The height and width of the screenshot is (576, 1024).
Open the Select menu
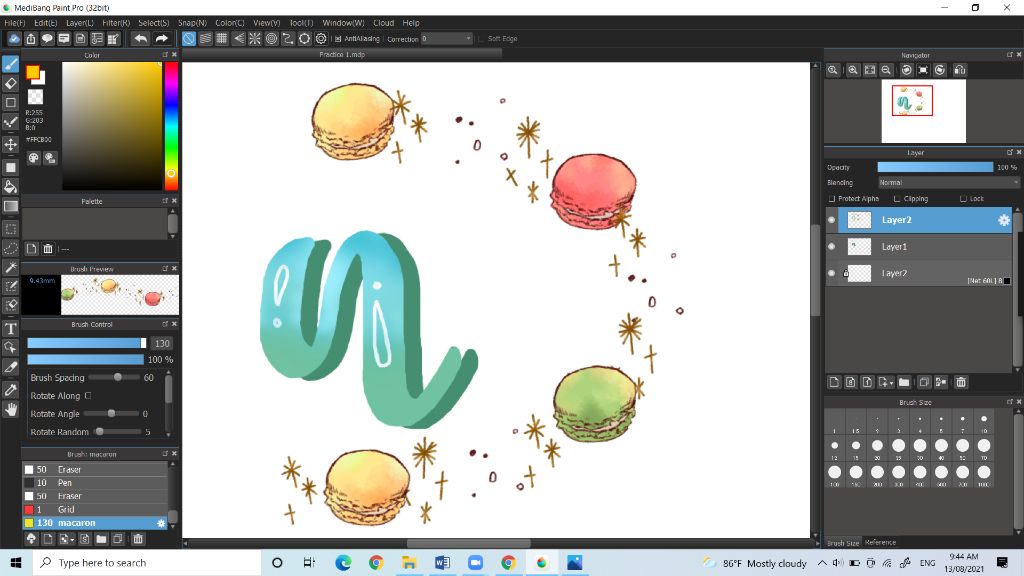pos(153,23)
